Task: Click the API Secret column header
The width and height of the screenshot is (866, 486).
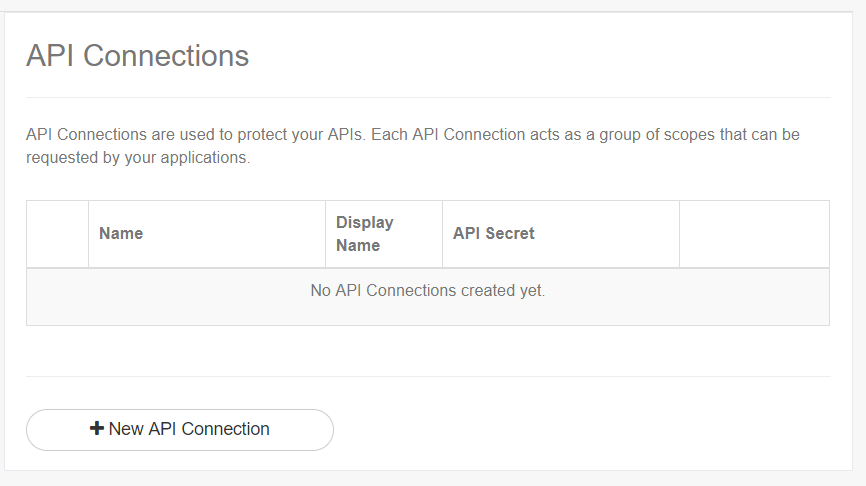Action: pyautogui.click(x=494, y=234)
